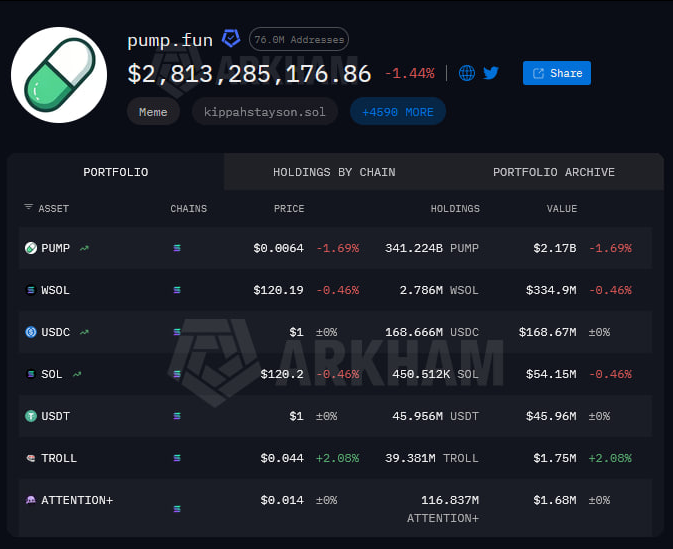
Task: Open the WSOL asset link
Action: coord(55,290)
